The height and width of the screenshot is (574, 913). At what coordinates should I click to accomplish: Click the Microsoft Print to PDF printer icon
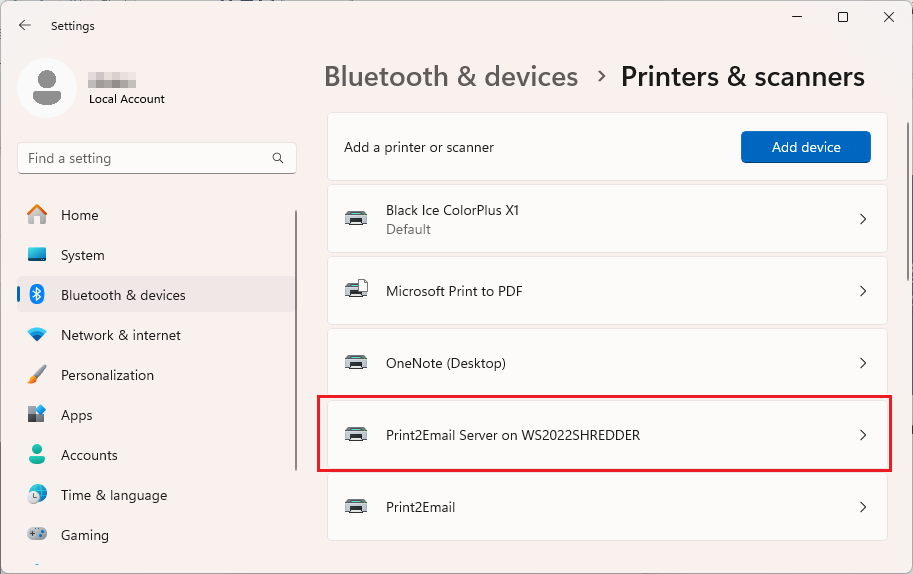click(356, 291)
